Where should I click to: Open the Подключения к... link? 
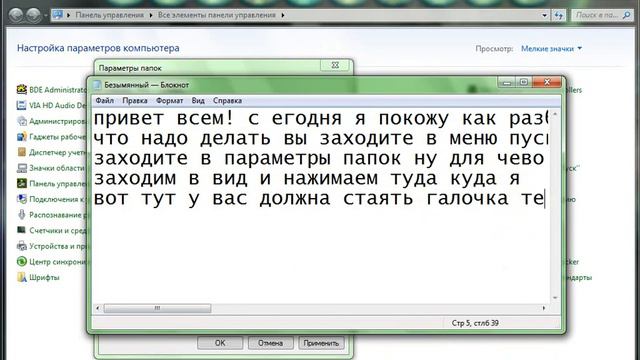[x=57, y=199]
